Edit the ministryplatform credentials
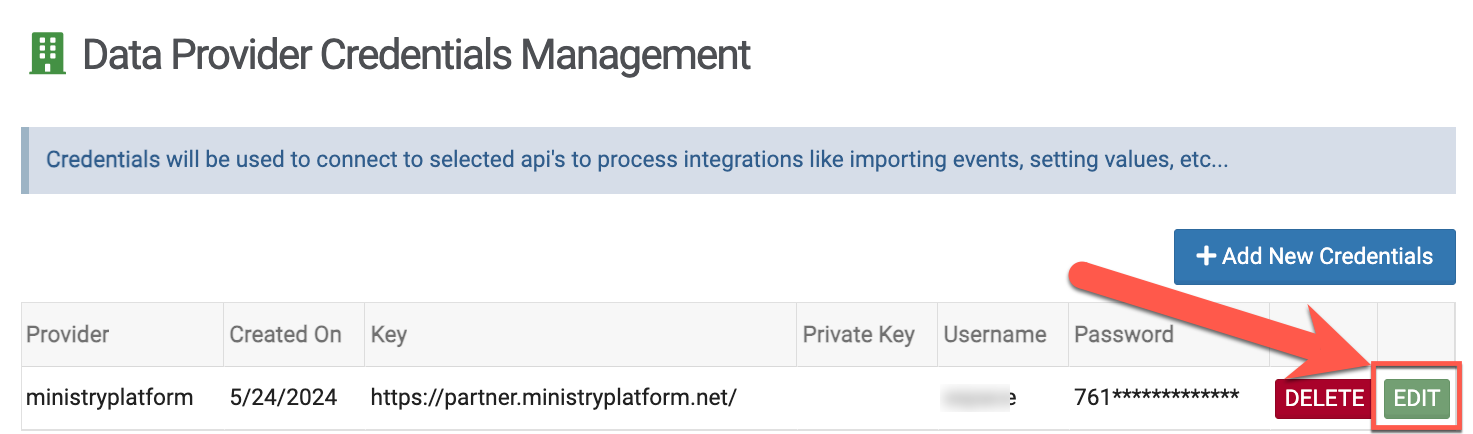 tap(1415, 398)
